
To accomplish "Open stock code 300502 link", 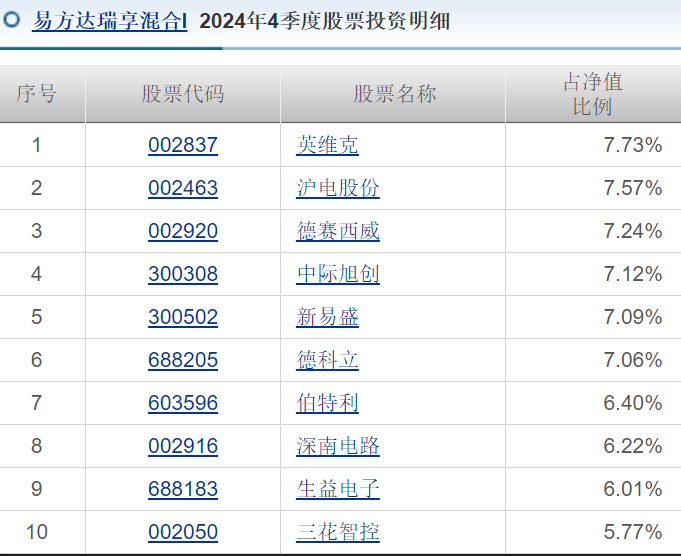I will tap(183, 317).
